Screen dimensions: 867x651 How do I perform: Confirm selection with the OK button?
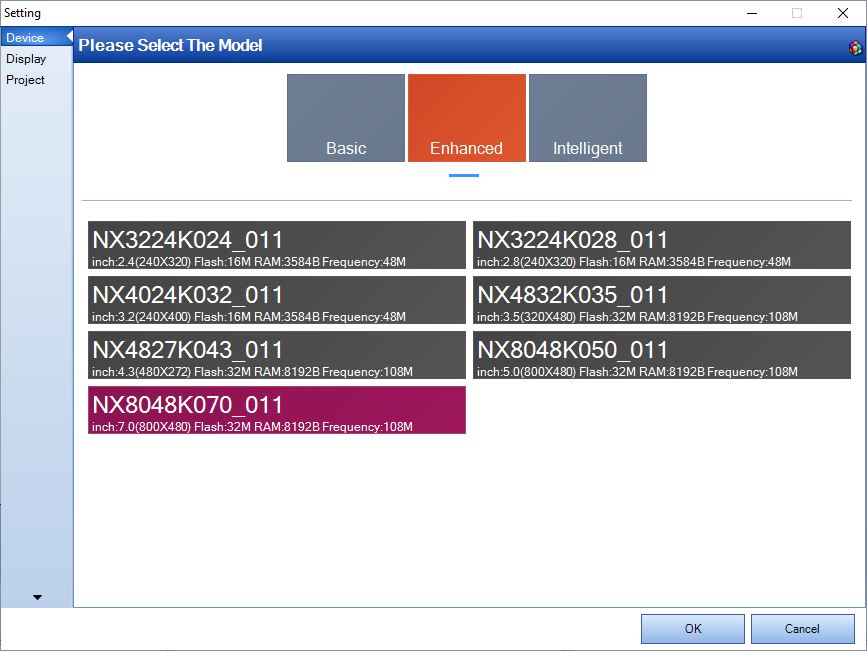tap(692, 629)
